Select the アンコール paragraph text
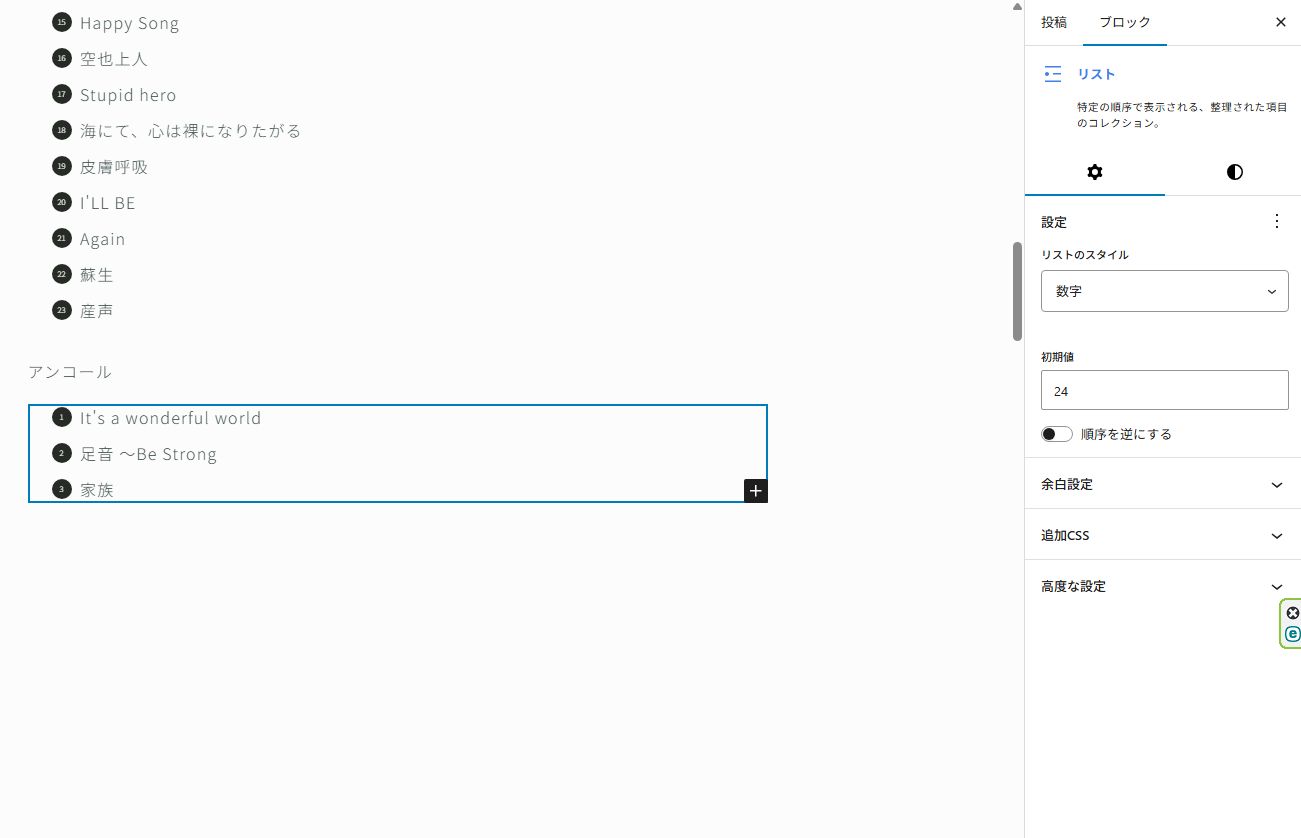The width and height of the screenshot is (1301, 838). (70, 372)
